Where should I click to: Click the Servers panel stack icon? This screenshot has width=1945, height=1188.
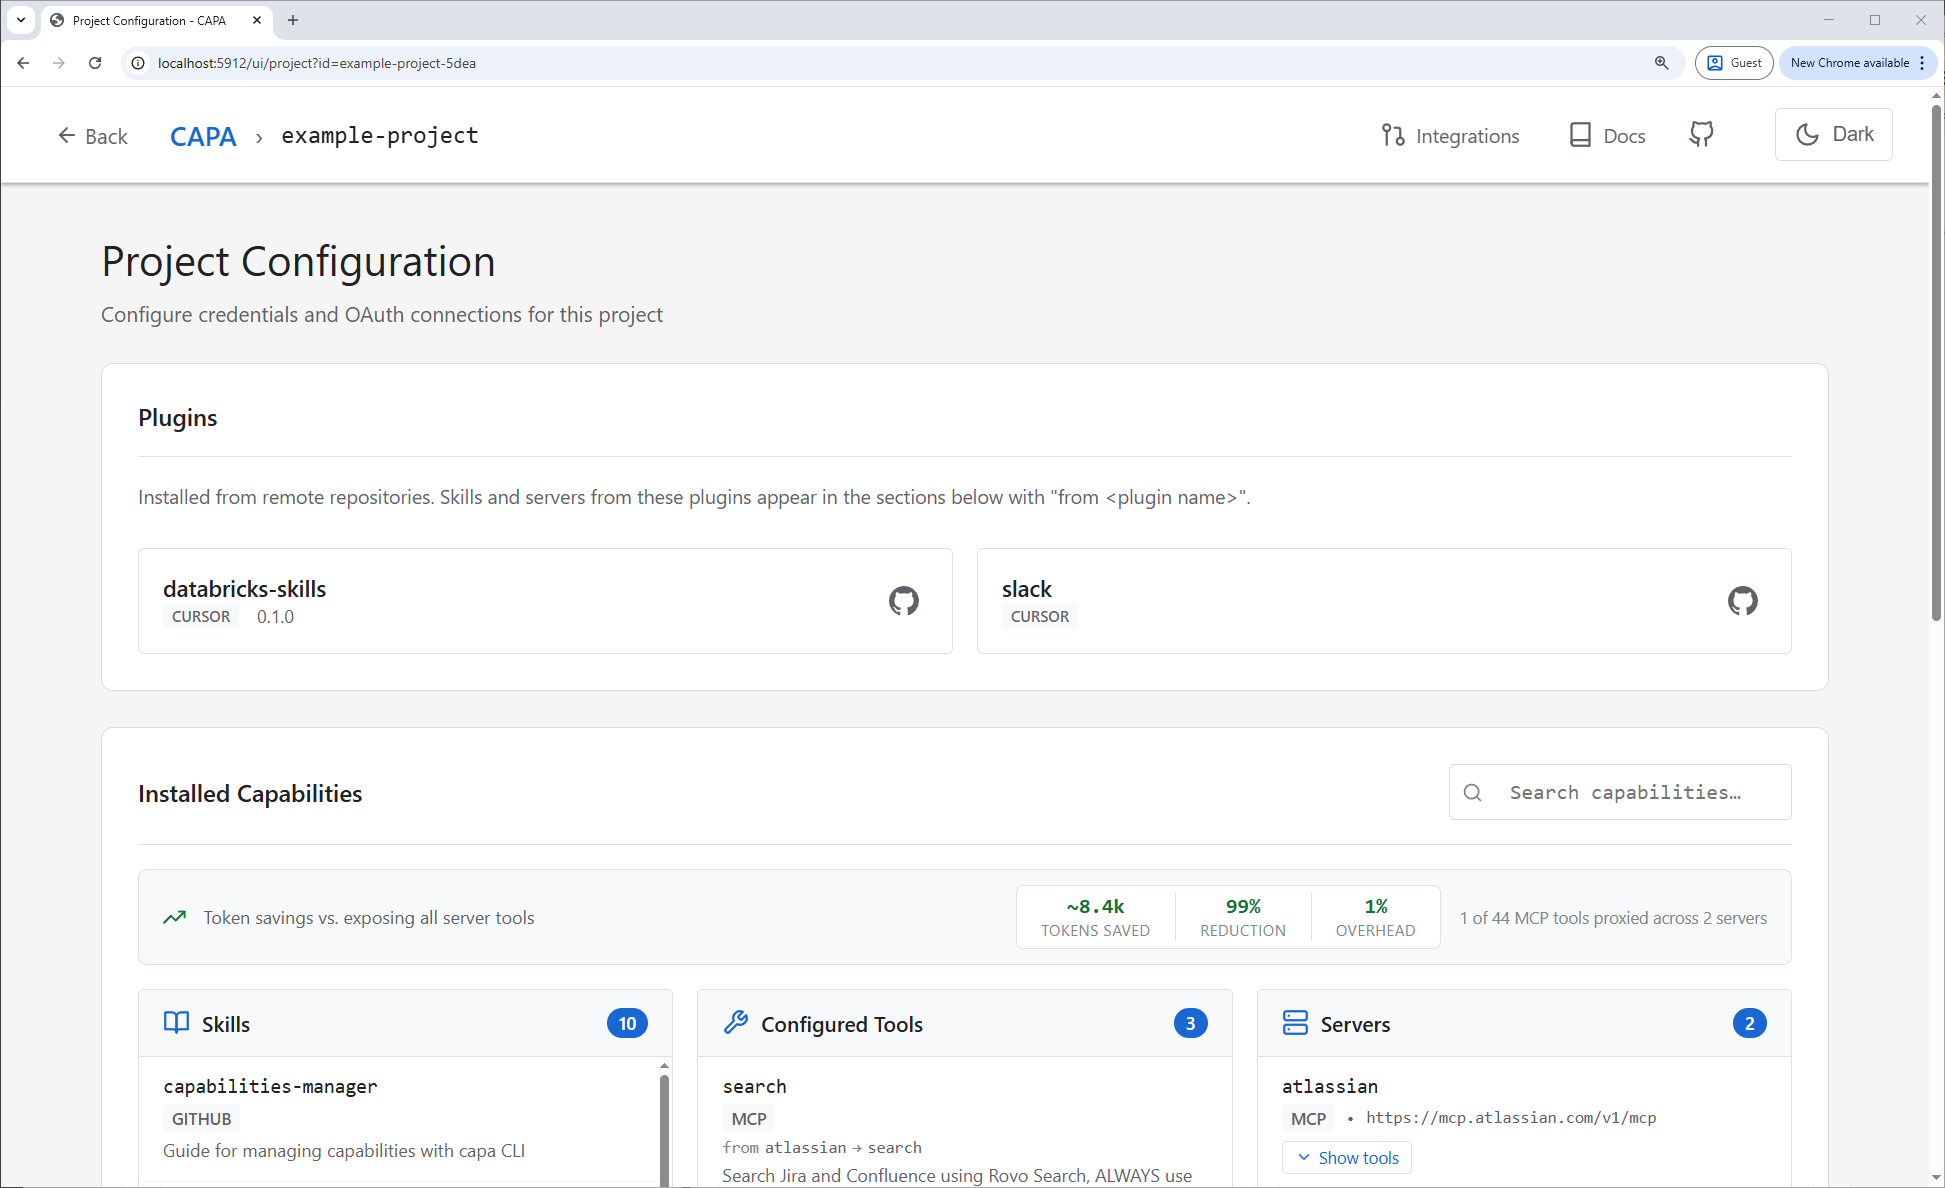pos(1295,1023)
